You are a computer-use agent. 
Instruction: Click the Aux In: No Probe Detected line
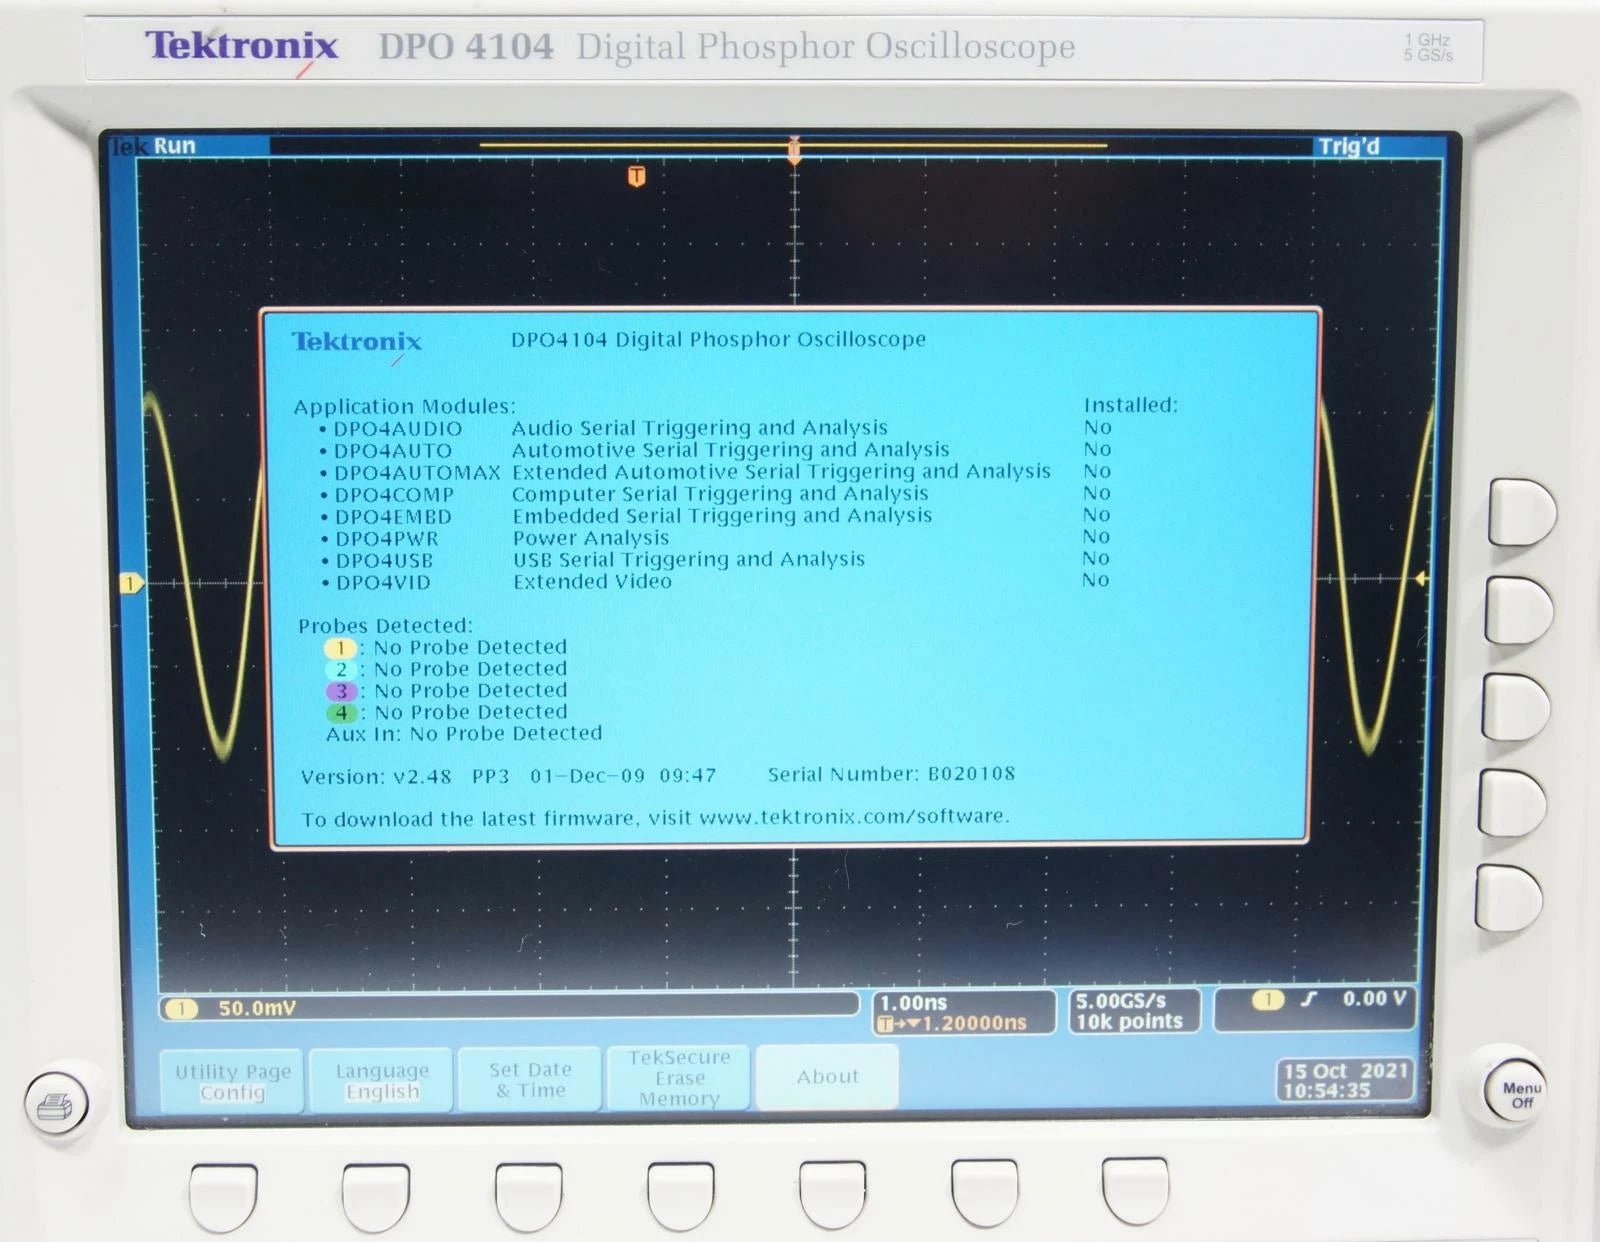pos(464,733)
